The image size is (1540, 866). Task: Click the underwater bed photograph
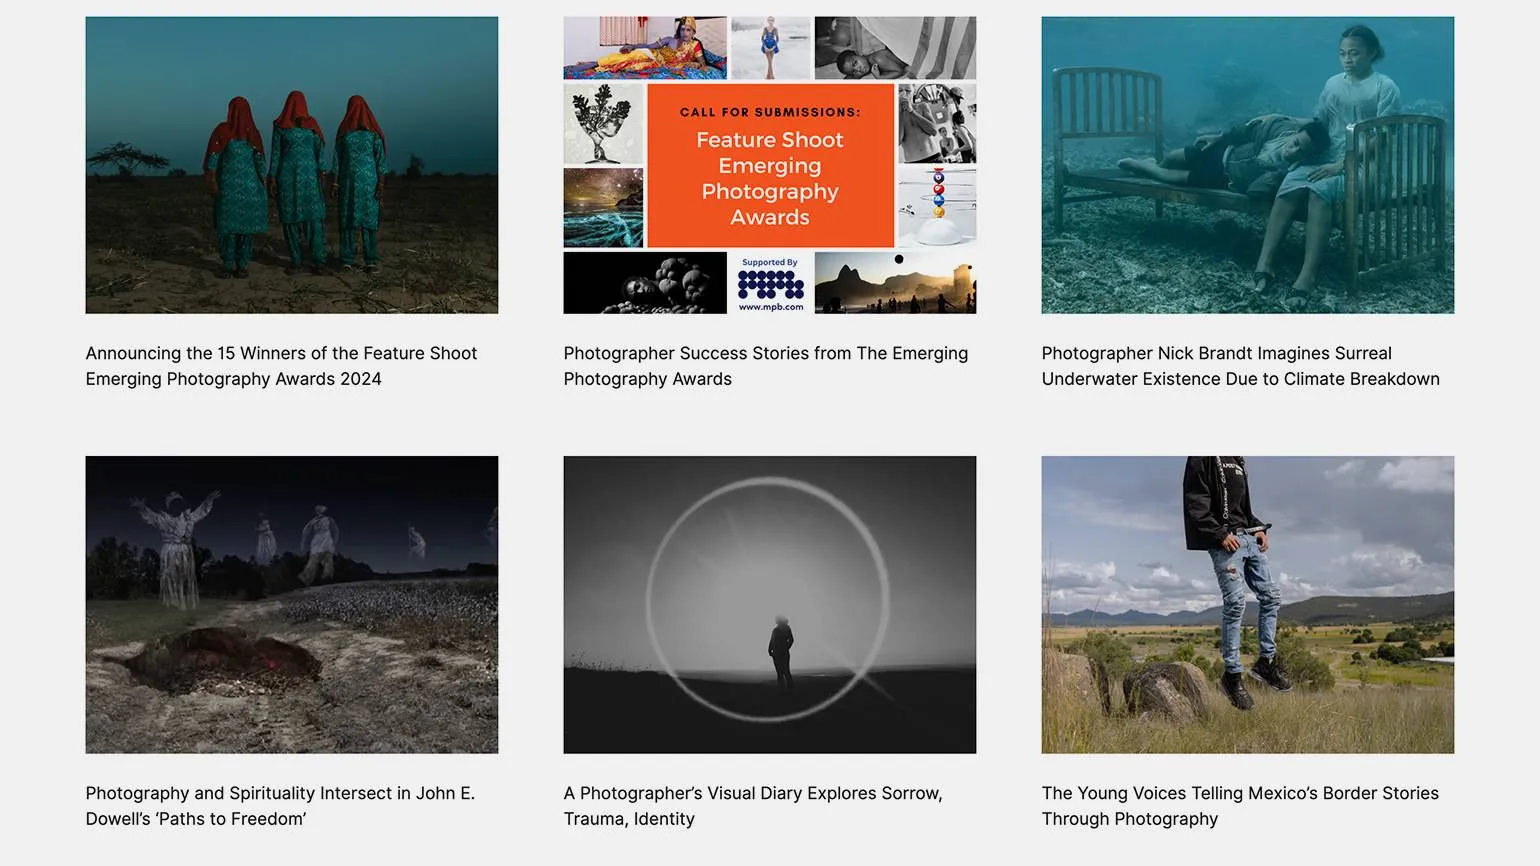point(1247,165)
